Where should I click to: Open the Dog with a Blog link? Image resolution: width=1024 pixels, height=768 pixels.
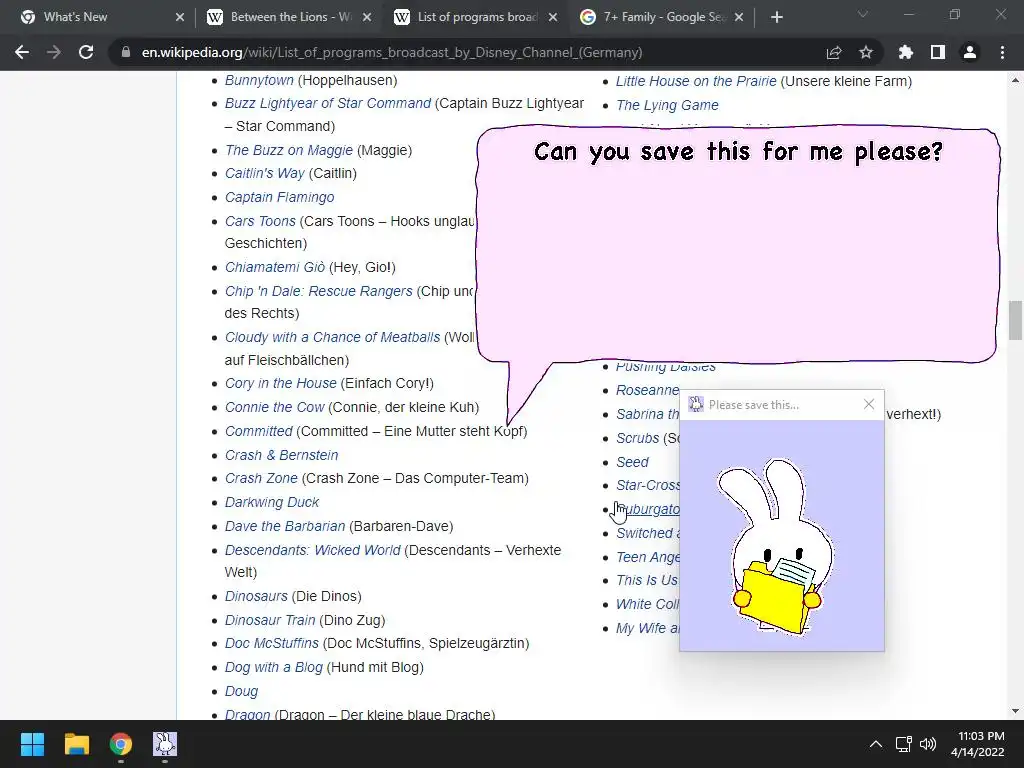coord(274,667)
